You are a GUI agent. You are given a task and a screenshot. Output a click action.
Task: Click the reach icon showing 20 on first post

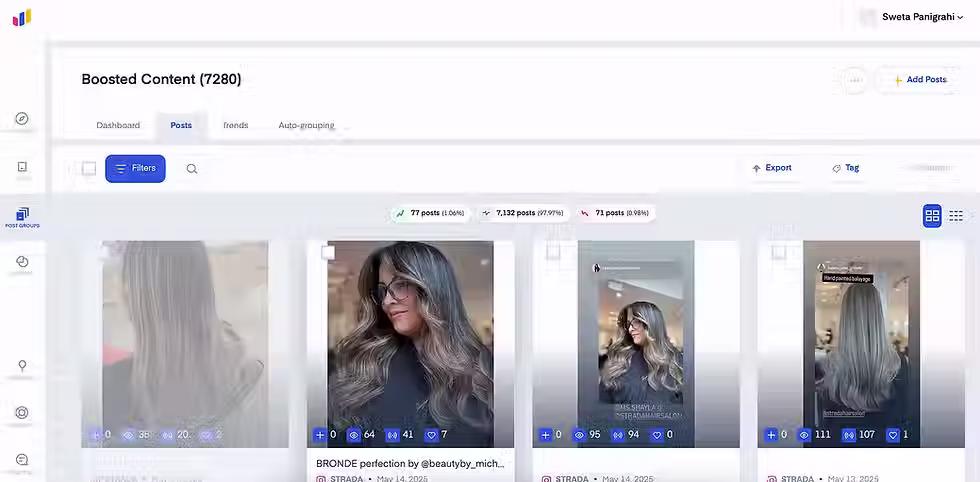(x=167, y=434)
